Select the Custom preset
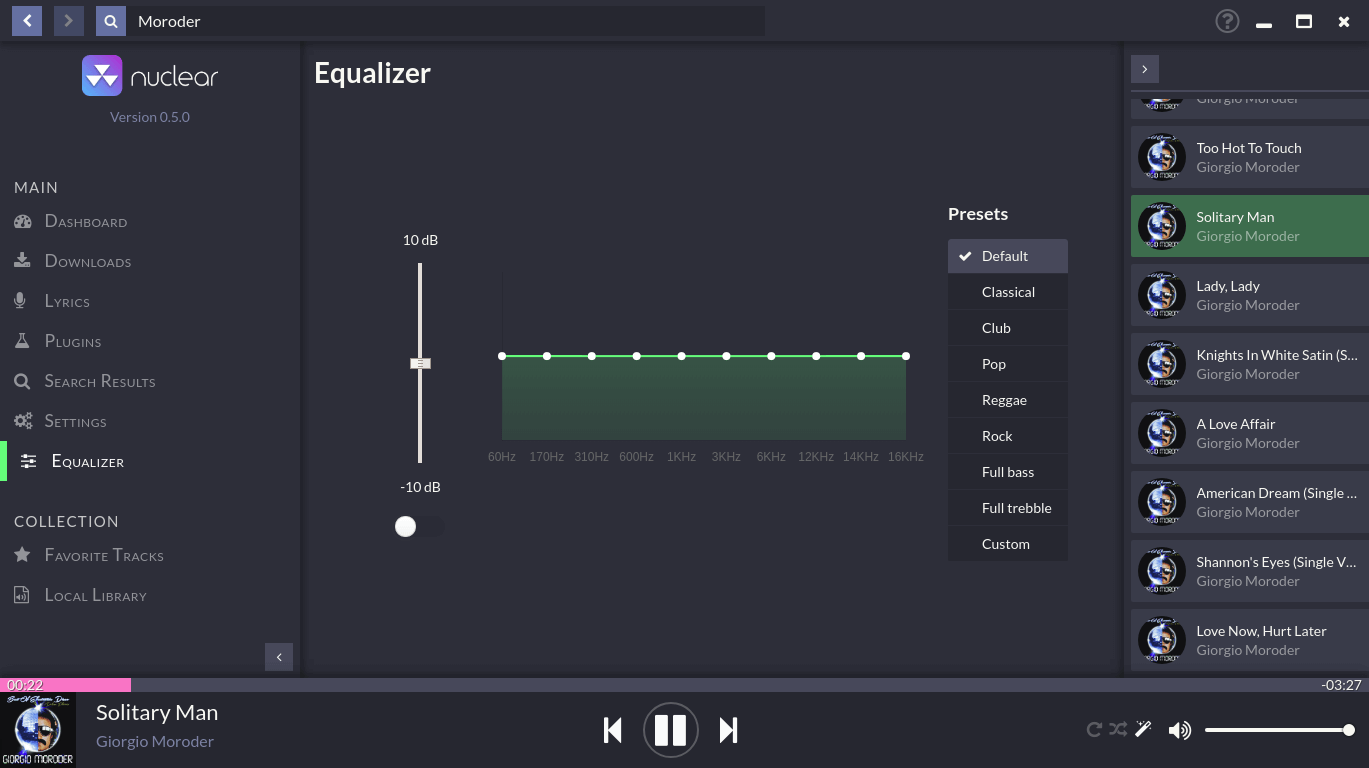1369x768 pixels. tap(1008, 544)
